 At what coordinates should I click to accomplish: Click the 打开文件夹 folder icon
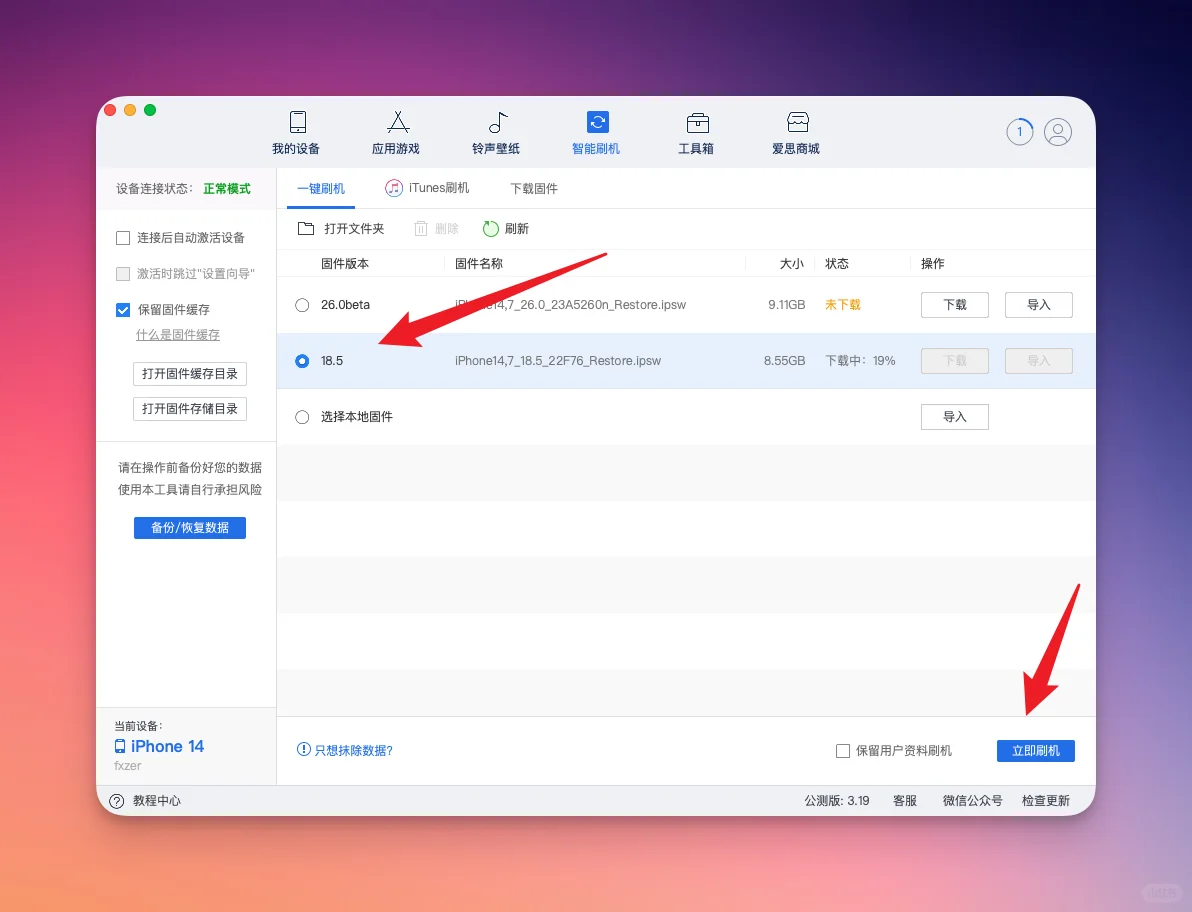click(304, 228)
